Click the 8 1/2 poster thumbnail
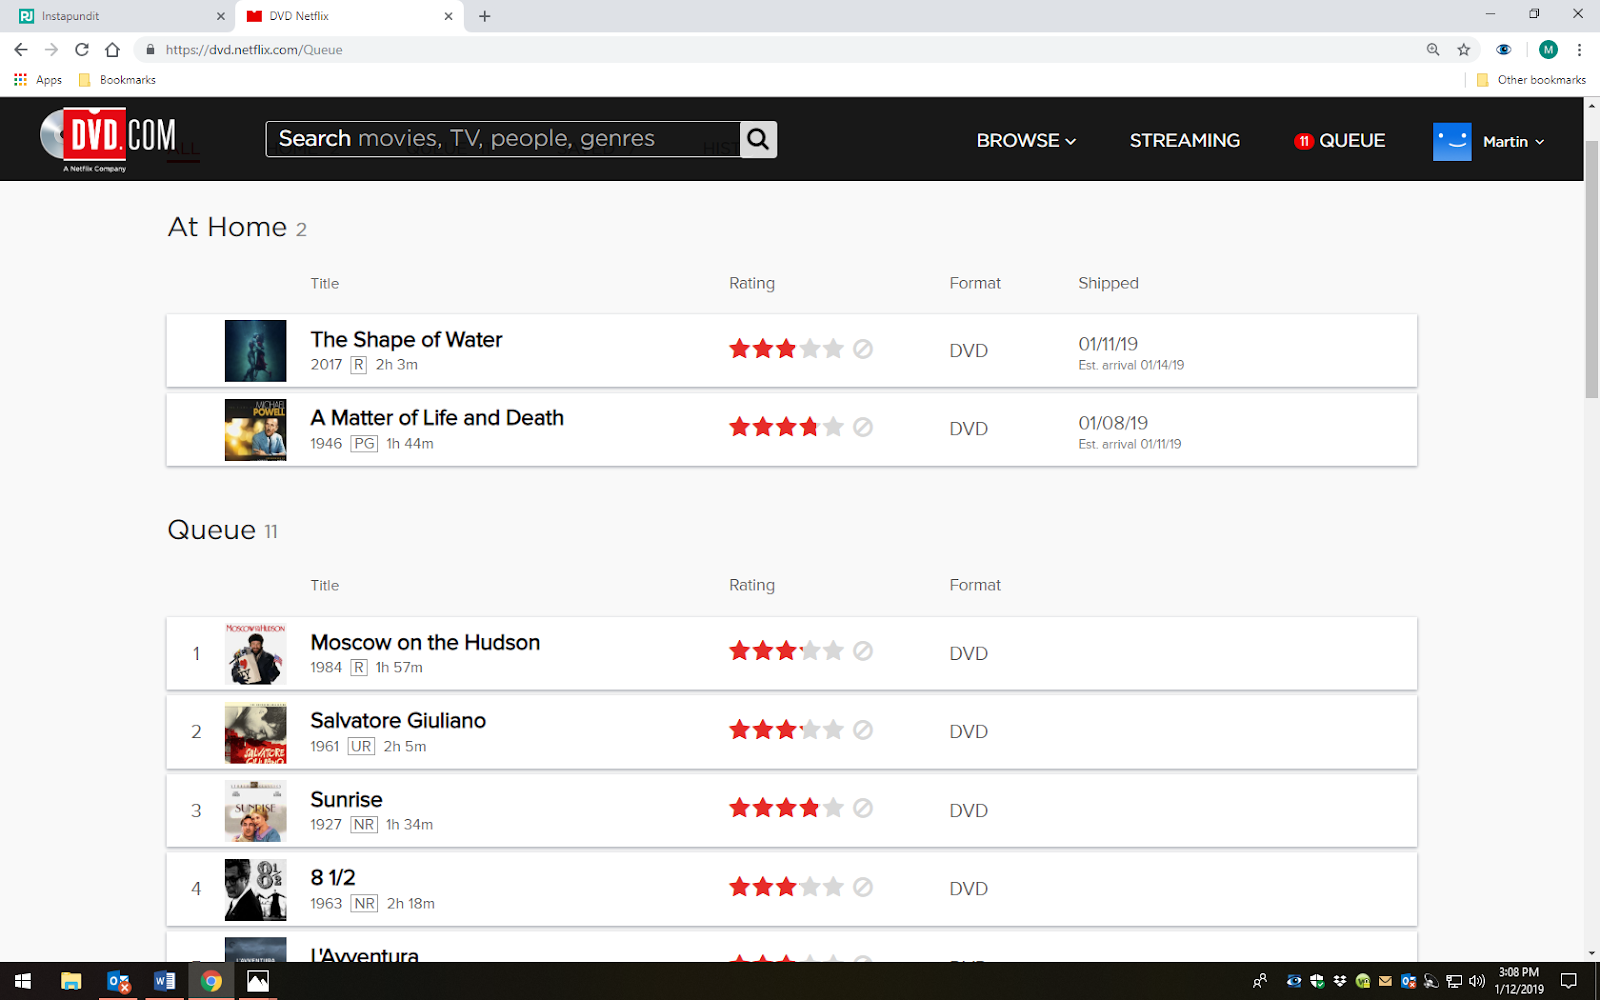This screenshot has height=1000, width=1600. click(x=255, y=890)
